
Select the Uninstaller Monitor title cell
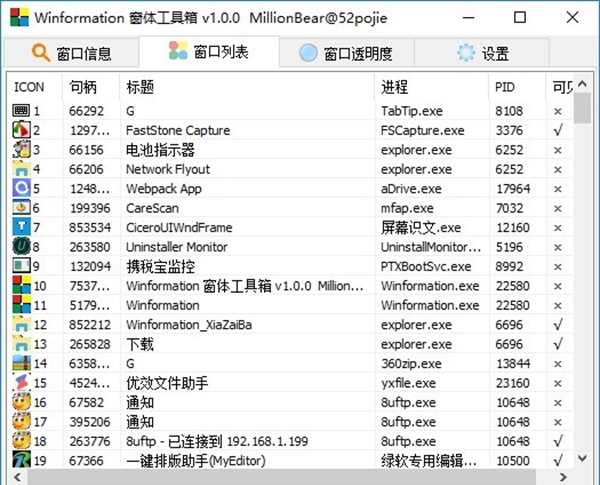[x=177, y=247]
